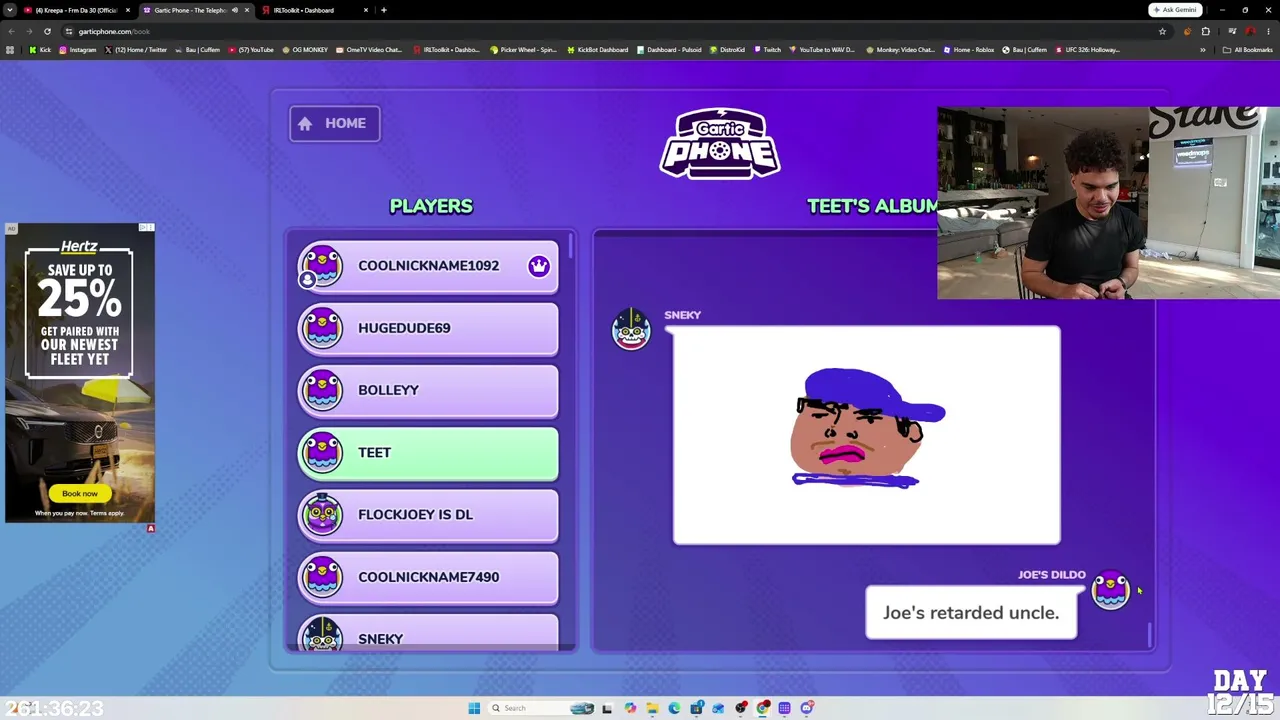The height and width of the screenshot is (720, 1280).
Task: Open the Home / Twitter bookmark
Action: tap(135, 50)
